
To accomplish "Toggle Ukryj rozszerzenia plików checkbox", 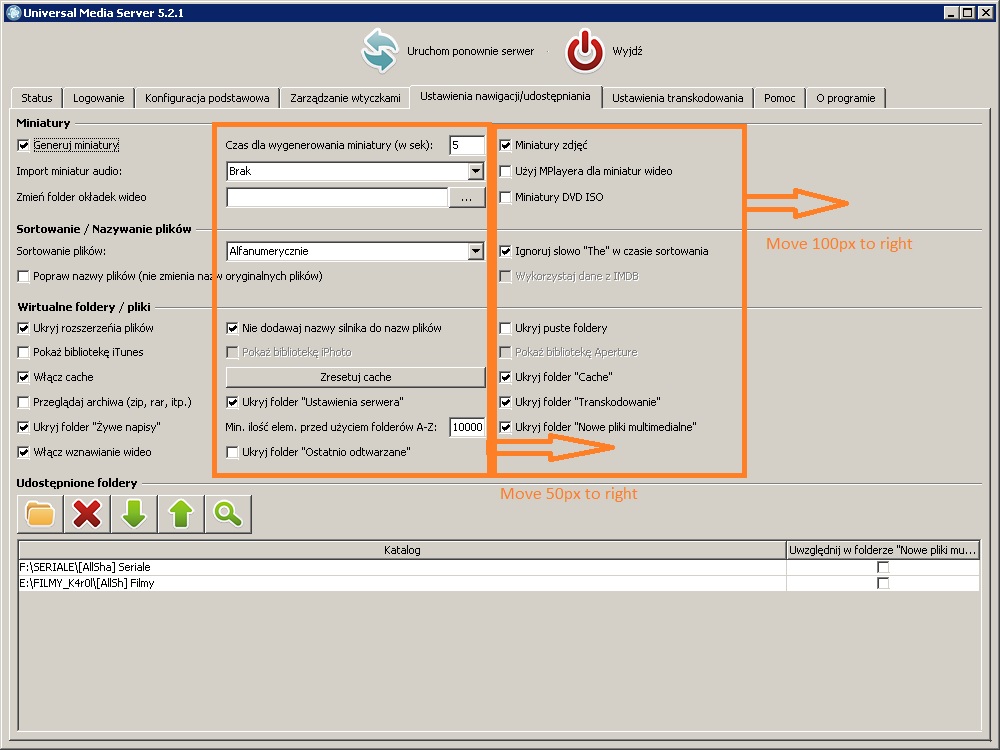I will click(x=24, y=328).
